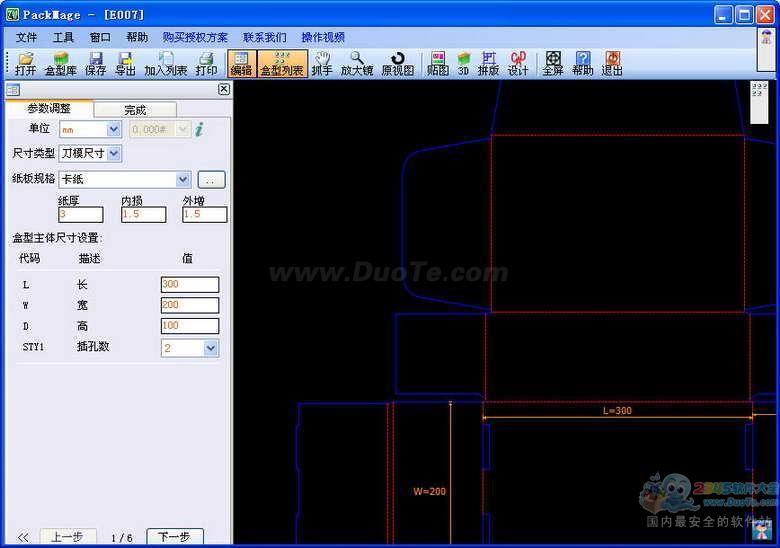This screenshot has width=780, height=548.
Task: Click the 购买授权方案 purchase license link
Action: 195,37
